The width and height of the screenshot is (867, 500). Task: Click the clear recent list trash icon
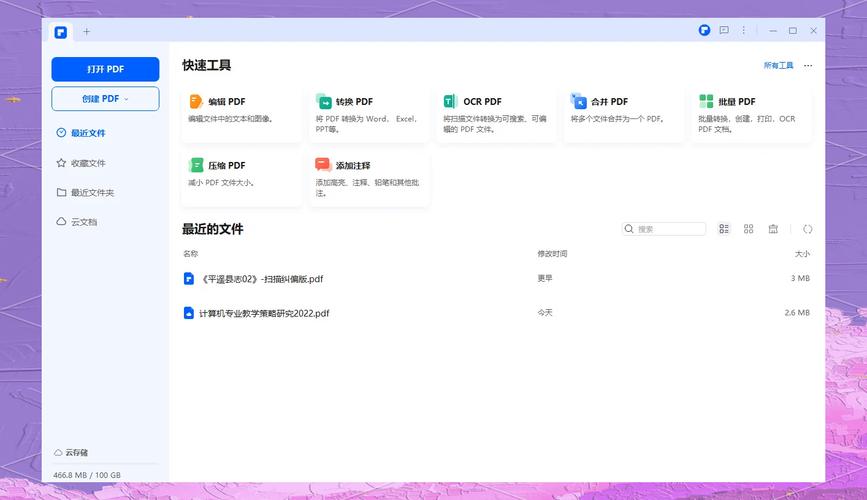pos(773,229)
